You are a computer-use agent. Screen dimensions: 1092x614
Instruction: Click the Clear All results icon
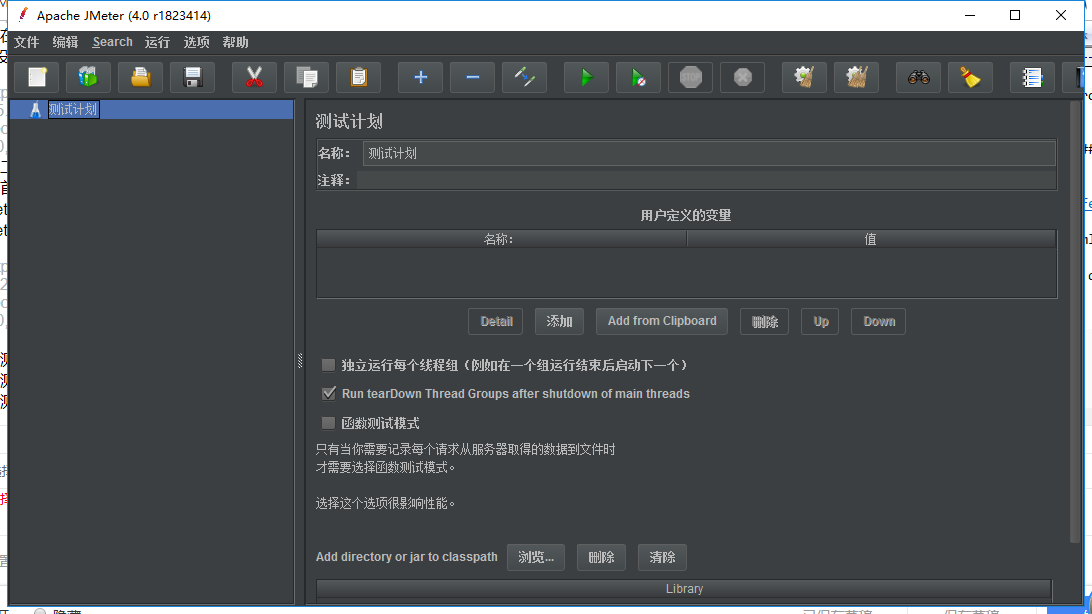[856, 77]
